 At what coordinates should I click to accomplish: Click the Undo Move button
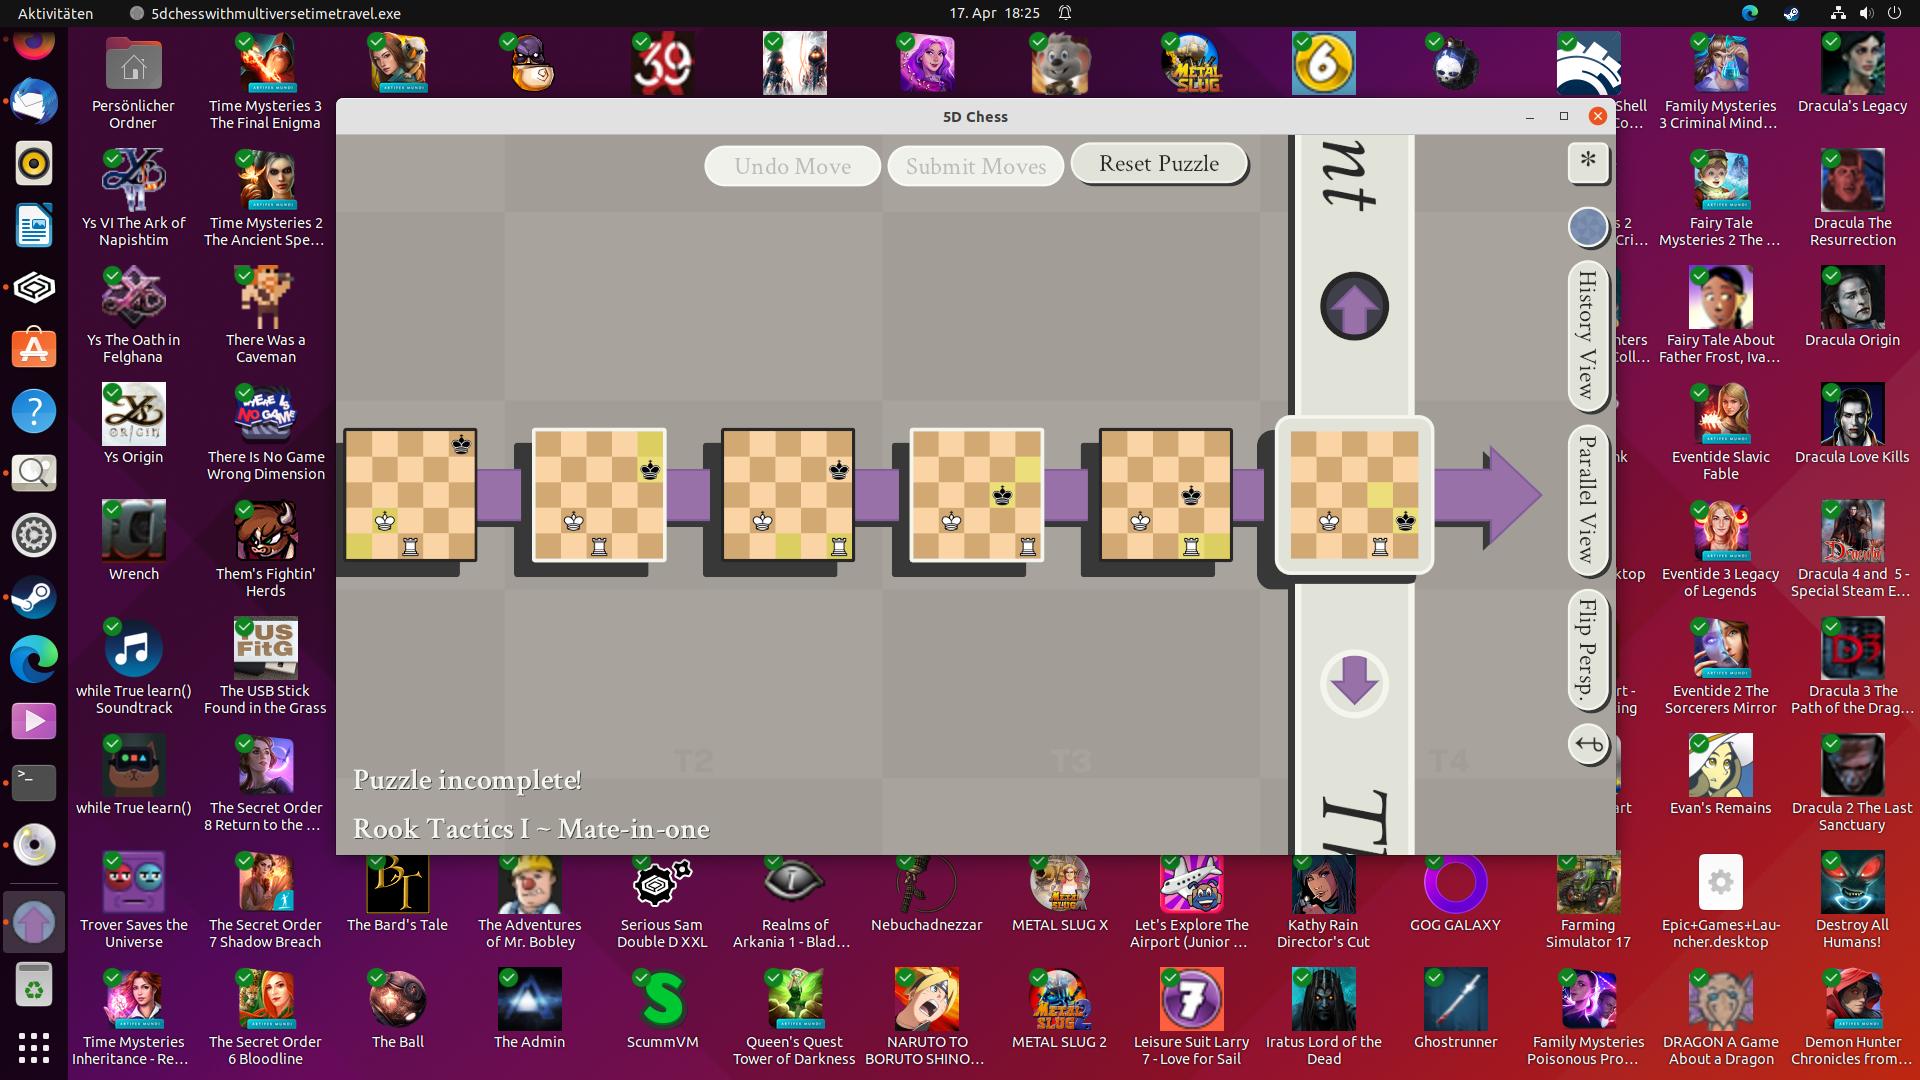[792, 166]
